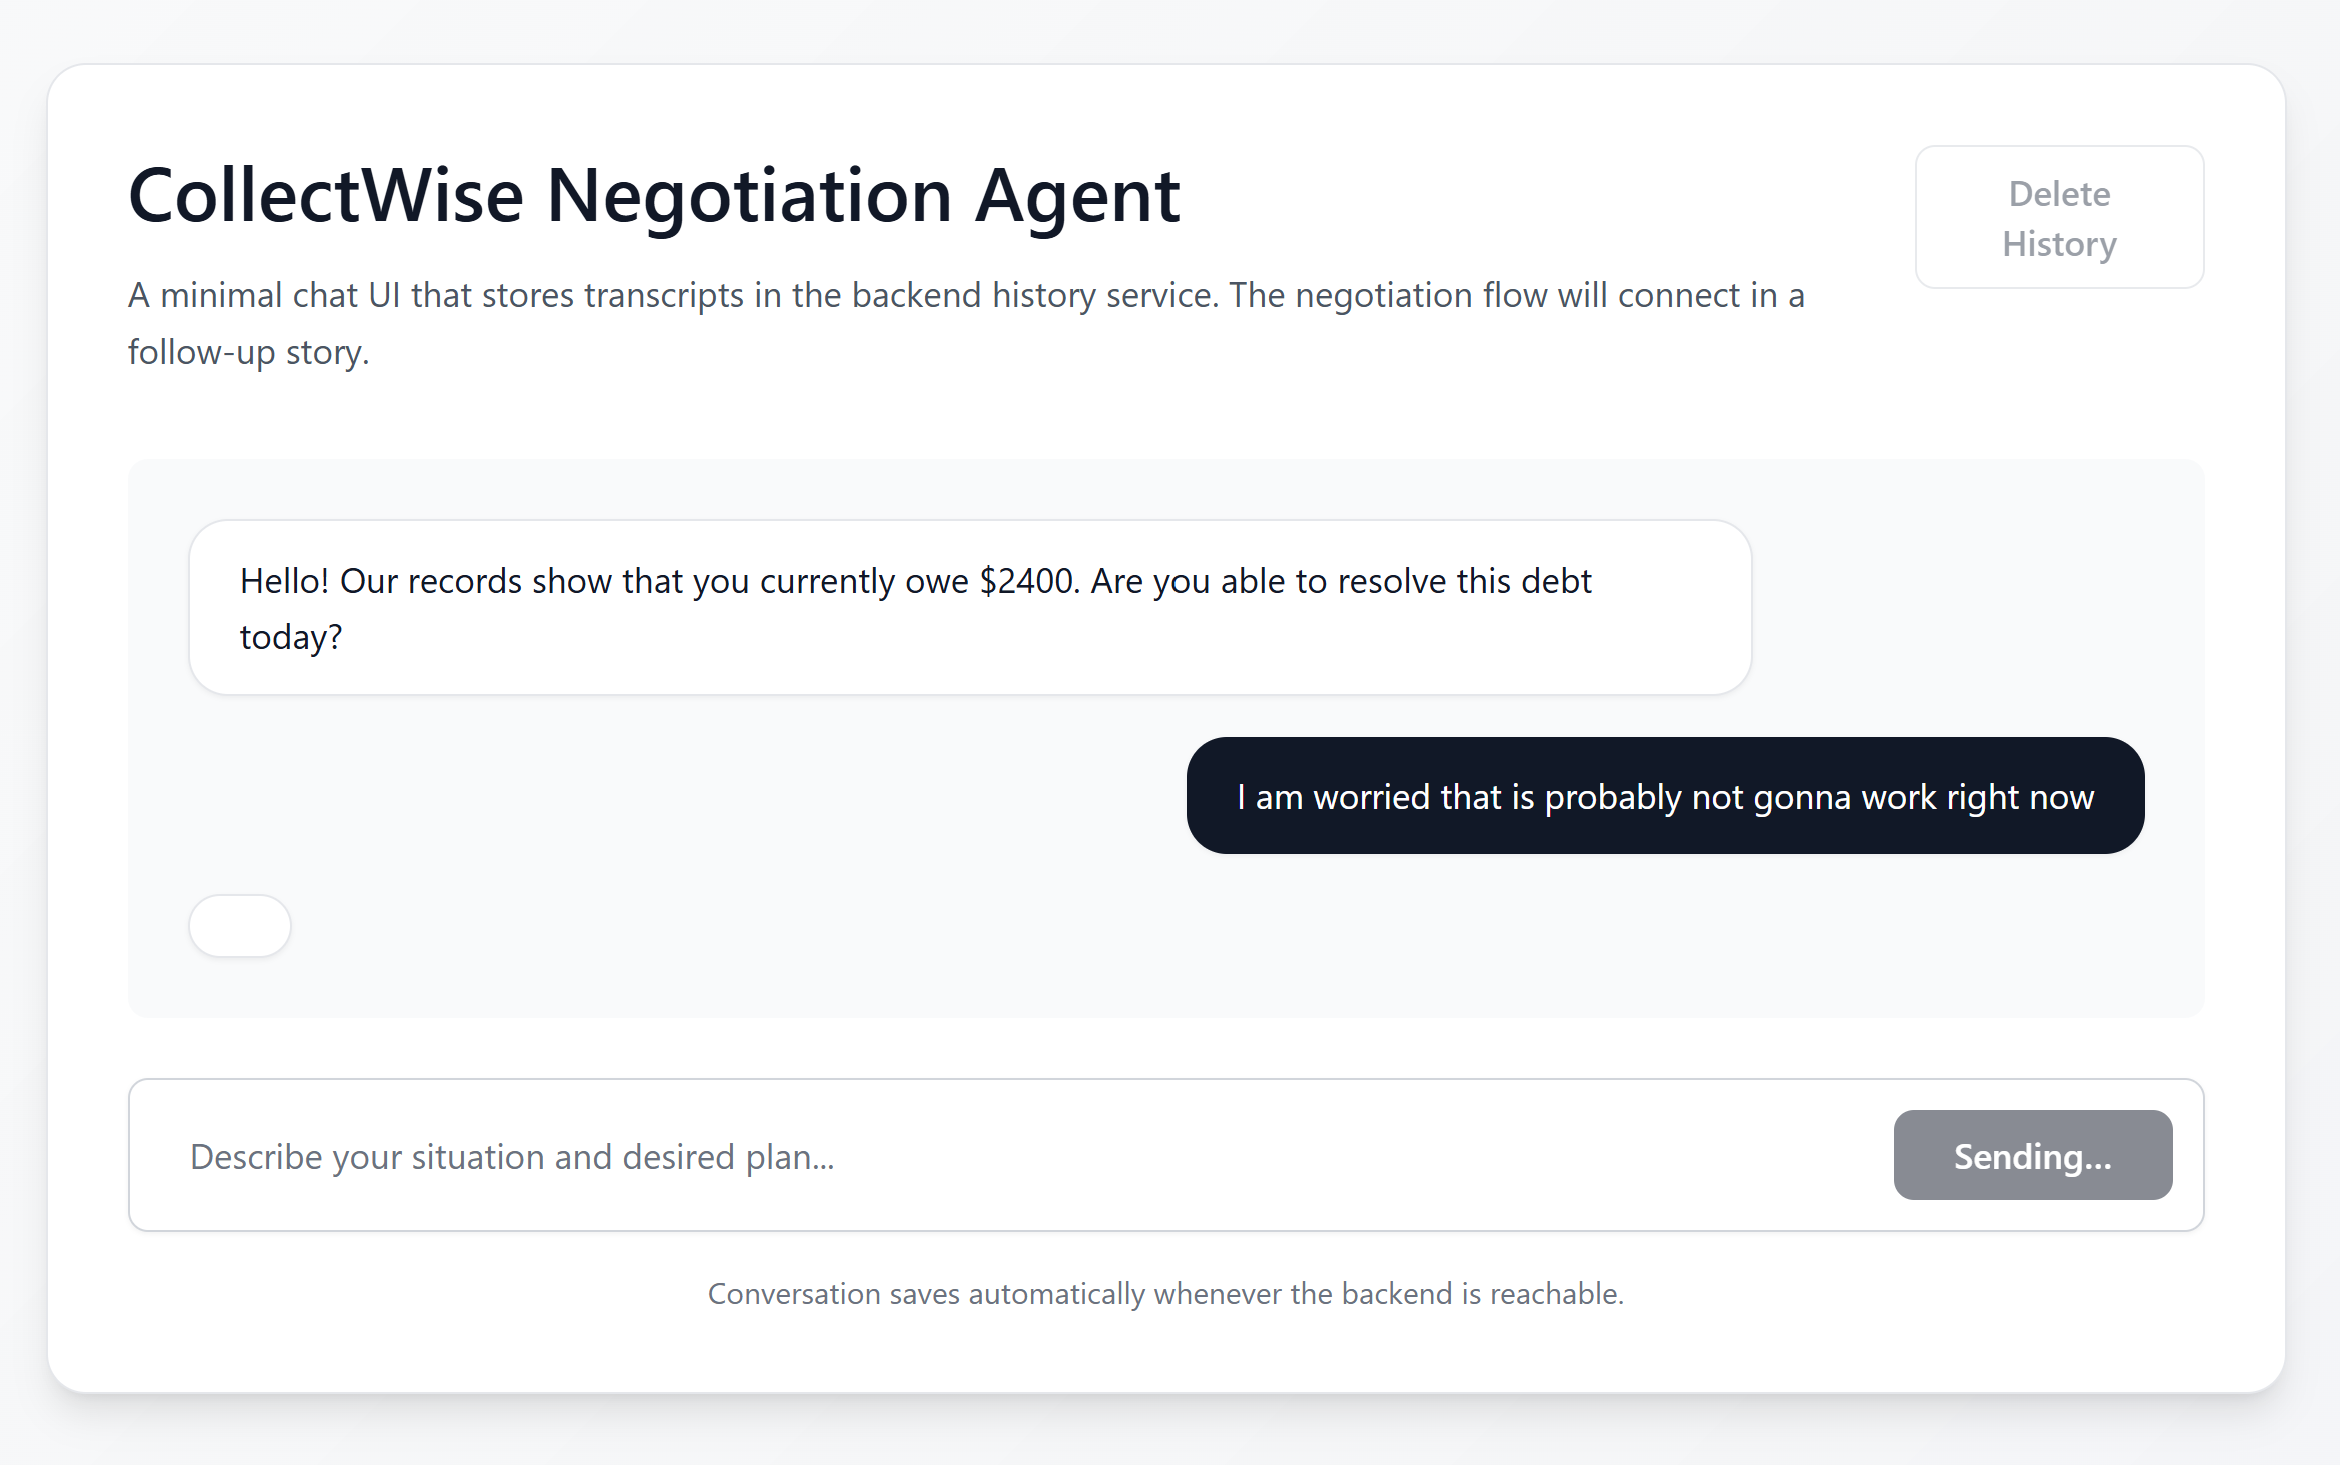Select the agent's greeting message bubble
Image resolution: width=2340 pixels, height=1465 pixels.
pos(968,606)
